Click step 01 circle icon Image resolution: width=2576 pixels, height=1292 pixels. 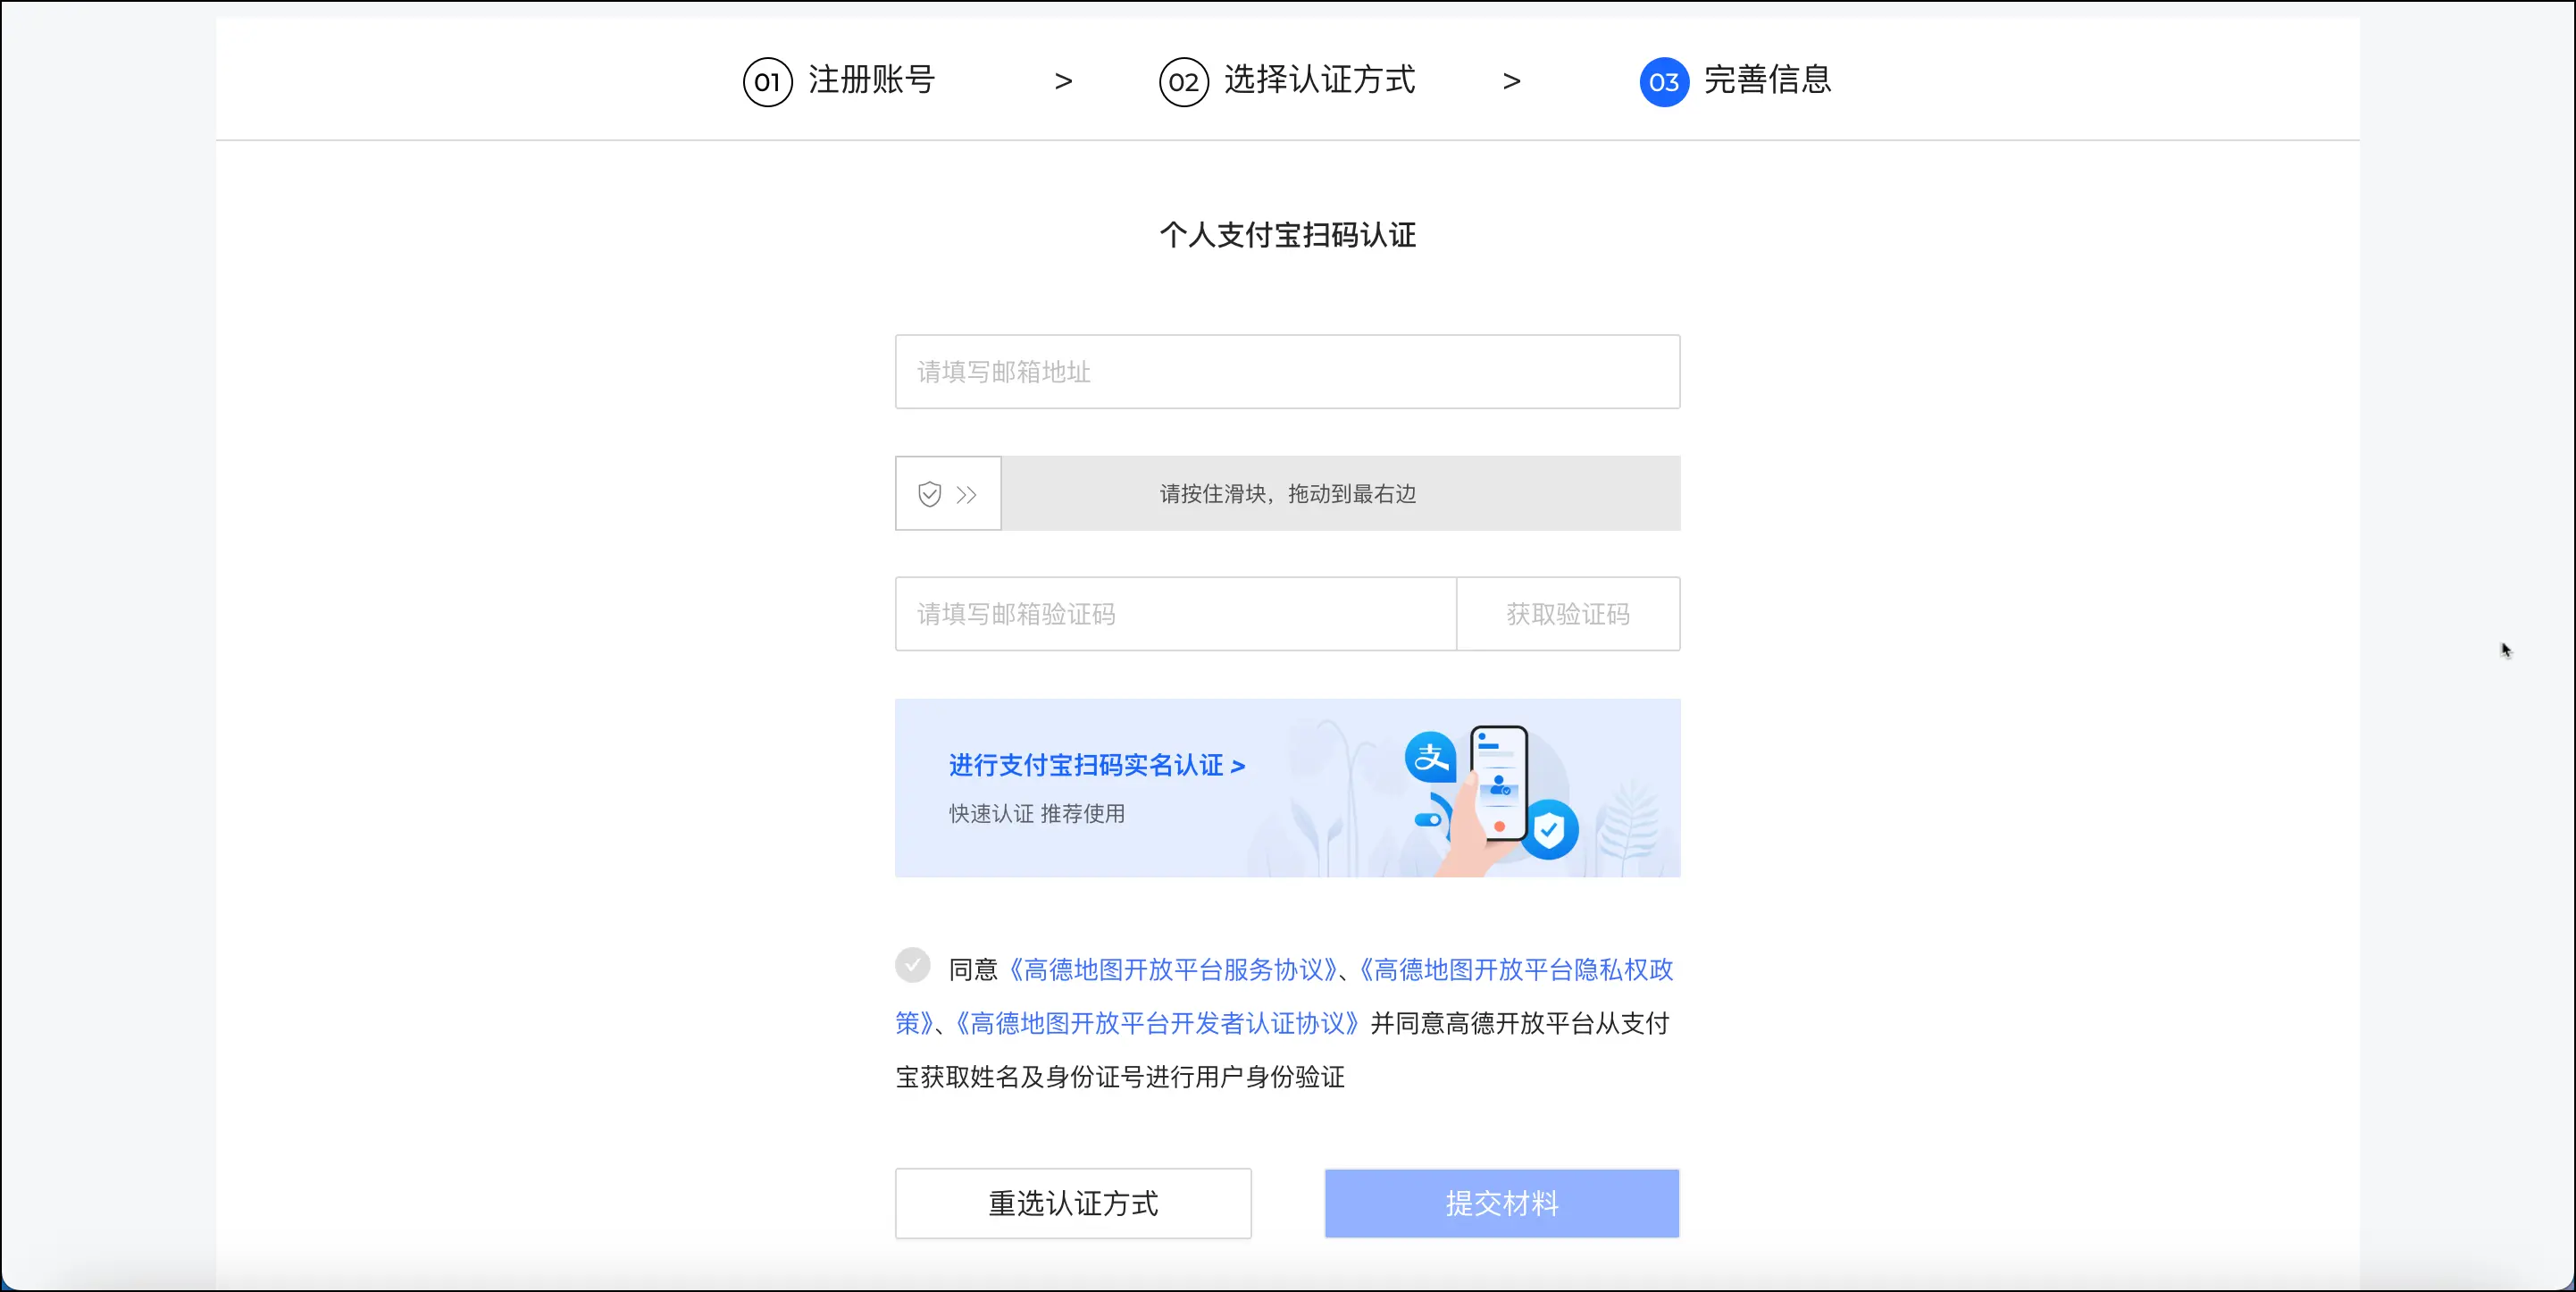pyautogui.click(x=767, y=82)
